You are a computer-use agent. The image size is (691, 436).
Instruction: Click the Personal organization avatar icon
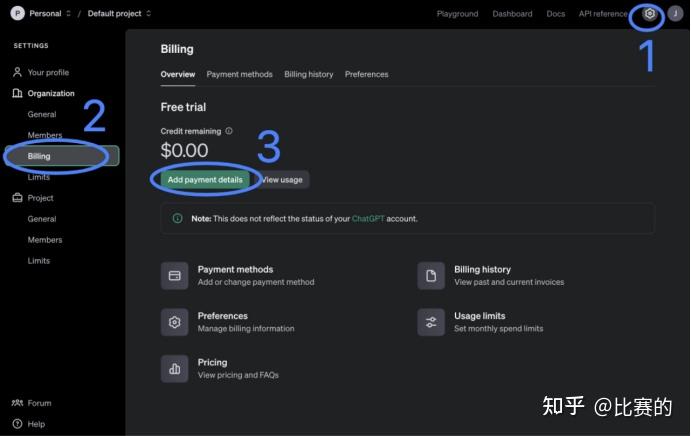pos(17,14)
